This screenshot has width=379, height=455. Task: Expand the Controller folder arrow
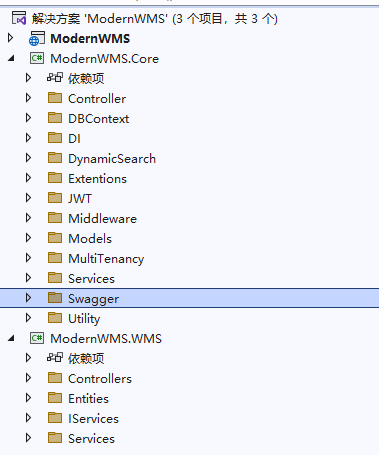[29, 98]
